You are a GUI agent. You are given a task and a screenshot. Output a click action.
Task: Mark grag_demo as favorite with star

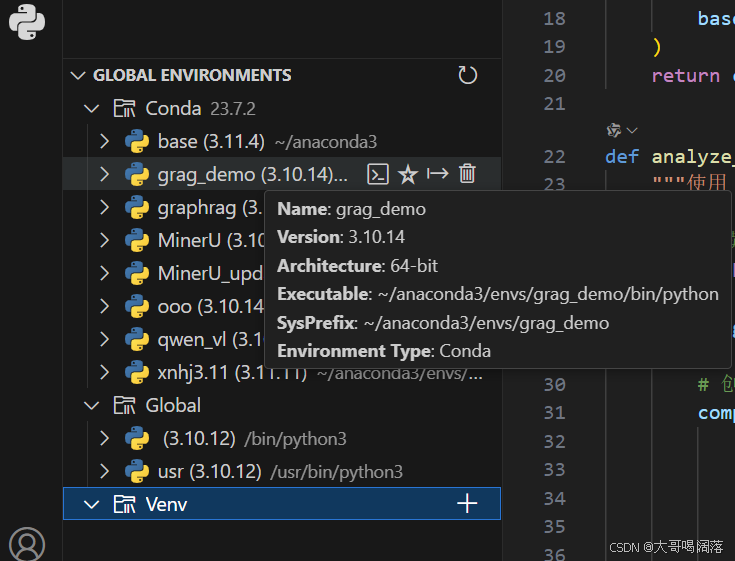pyautogui.click(x=408, y=174)
